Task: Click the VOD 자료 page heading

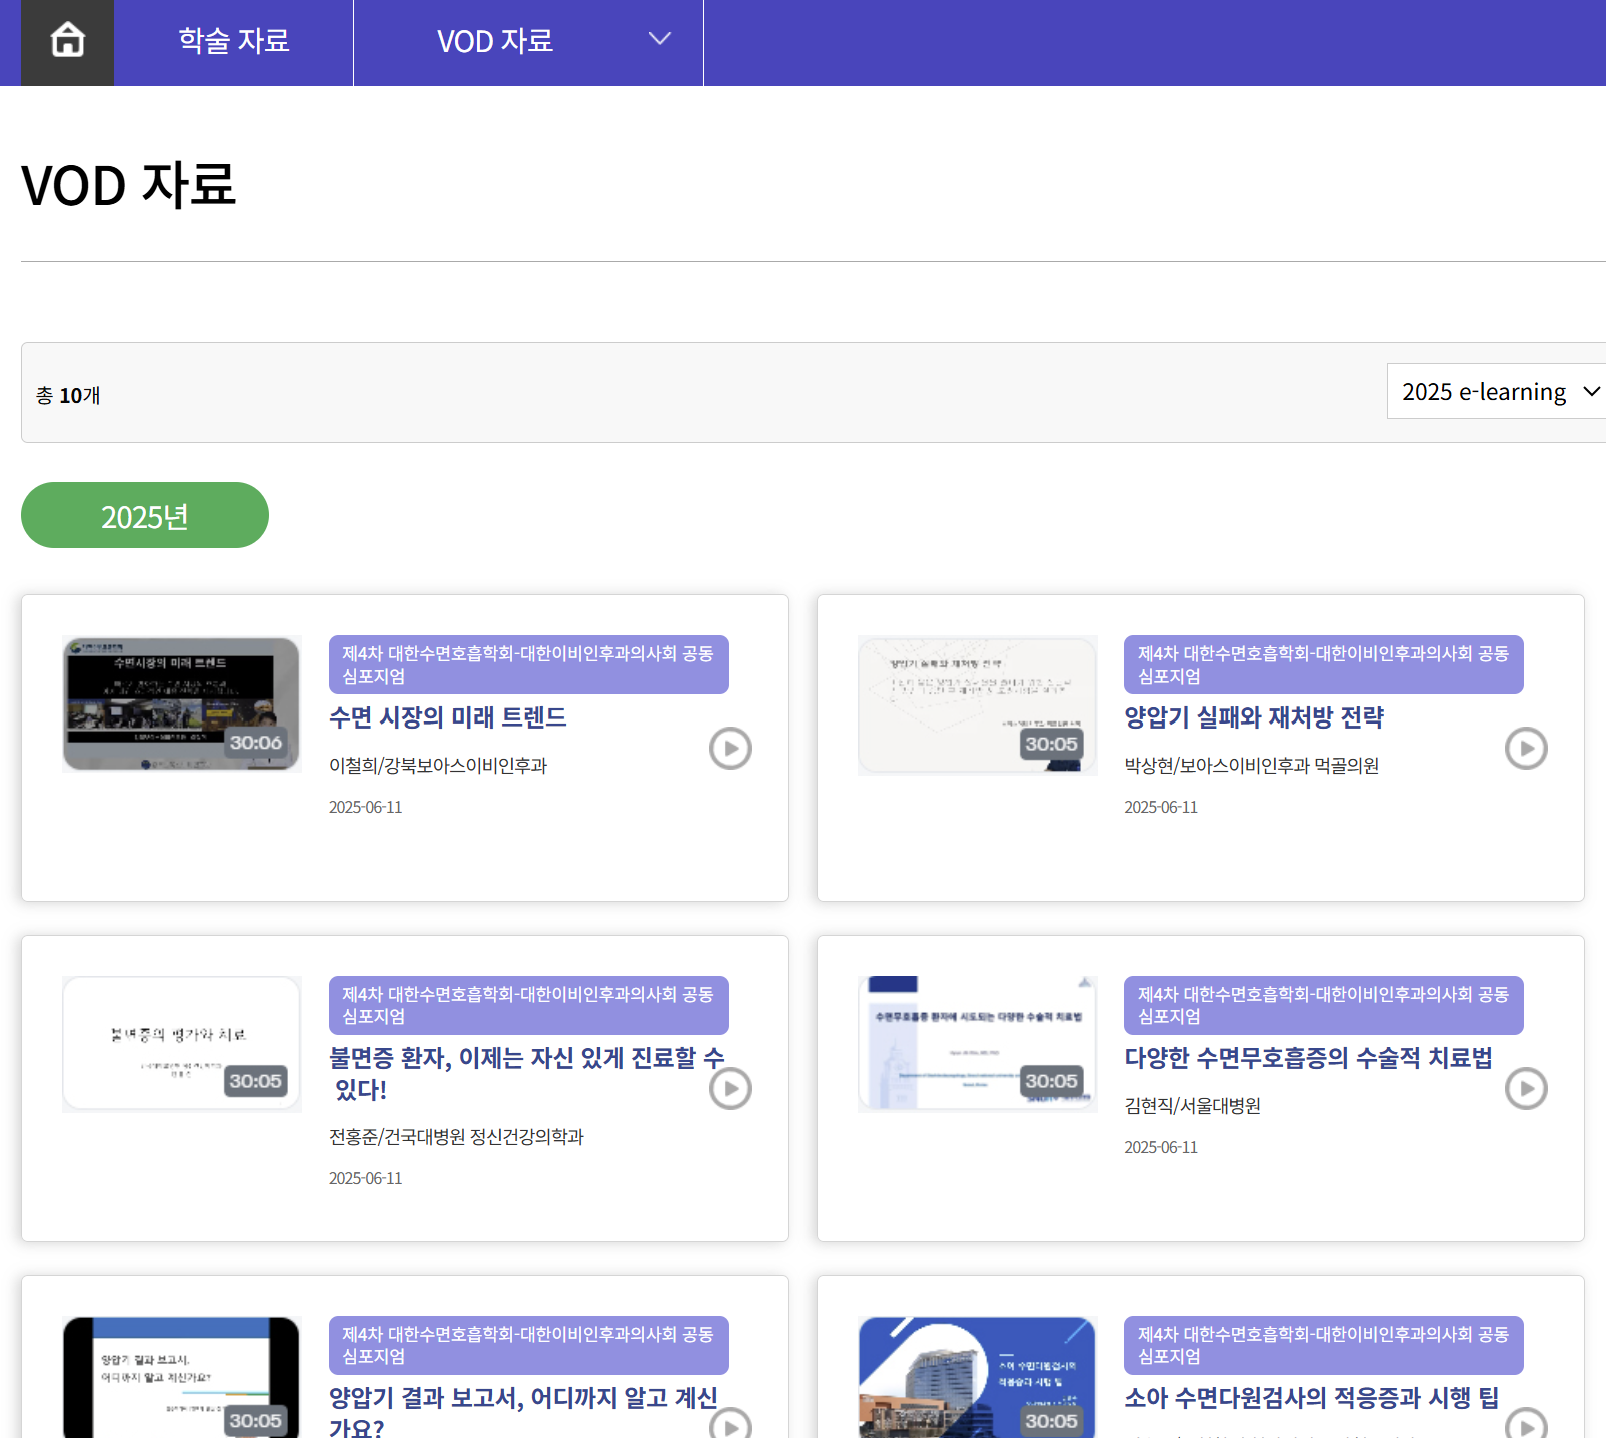Action: [x=129, y=185]
